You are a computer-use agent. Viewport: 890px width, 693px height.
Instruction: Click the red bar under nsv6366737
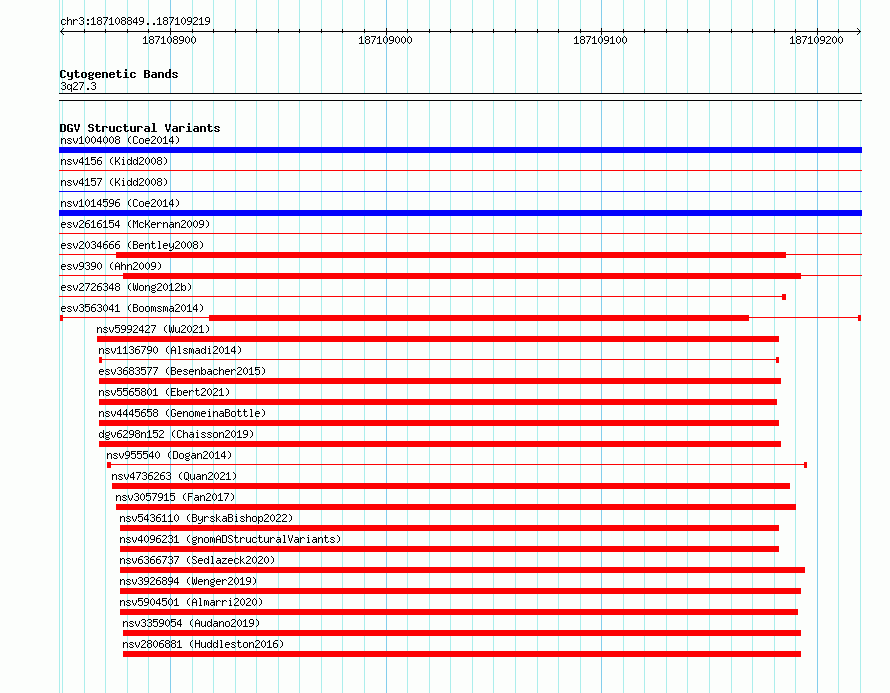click(463, 570)
